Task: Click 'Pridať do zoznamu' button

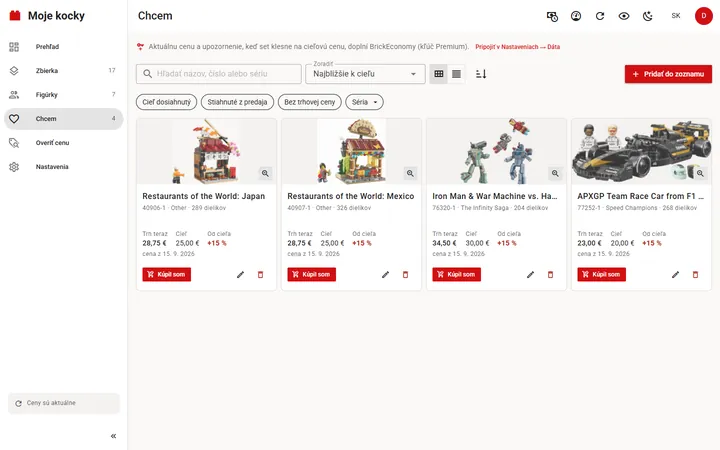Action: 668,74
